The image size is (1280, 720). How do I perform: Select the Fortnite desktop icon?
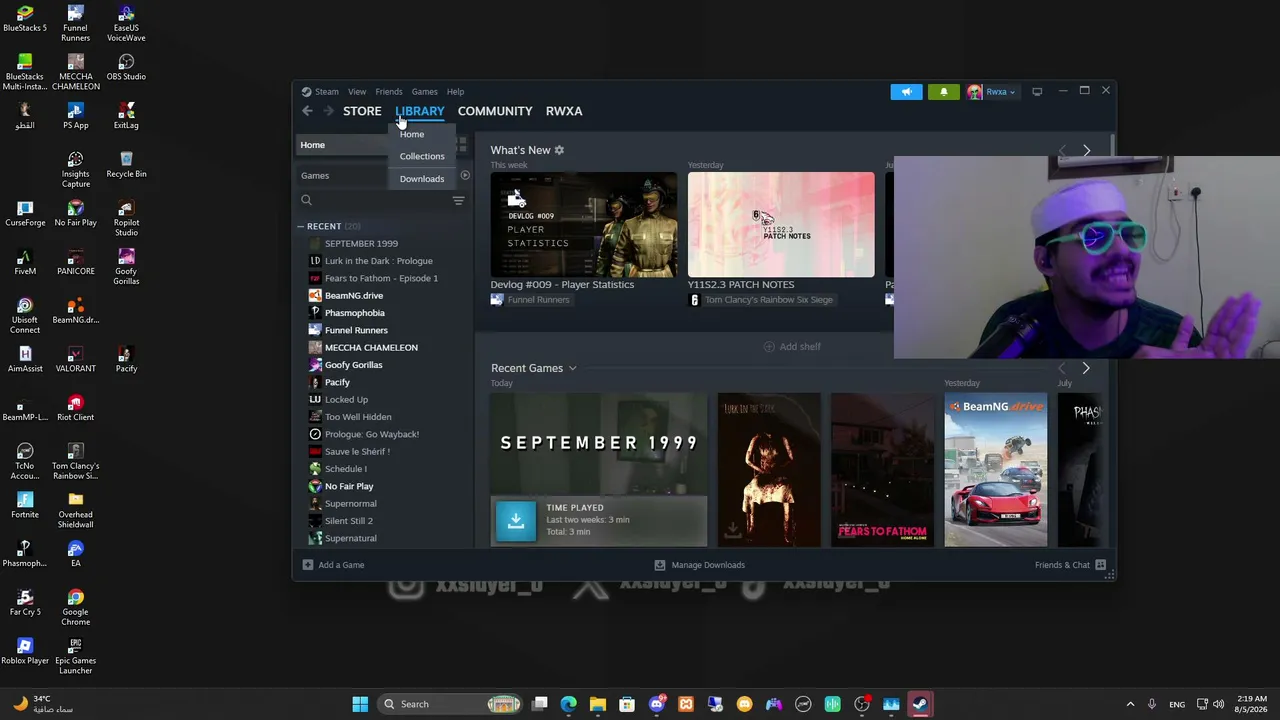25,505
